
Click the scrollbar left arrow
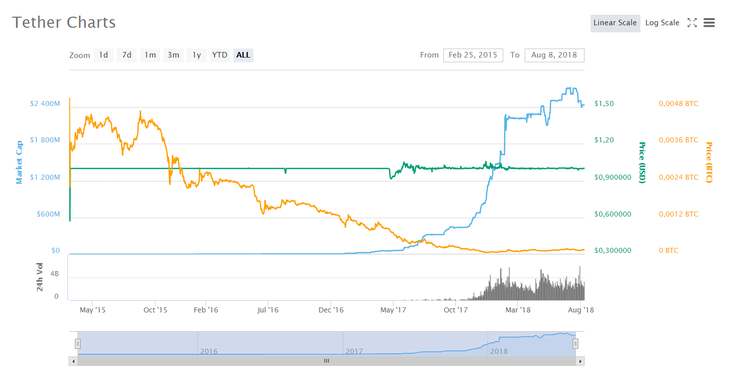click(x=73, y=361)
